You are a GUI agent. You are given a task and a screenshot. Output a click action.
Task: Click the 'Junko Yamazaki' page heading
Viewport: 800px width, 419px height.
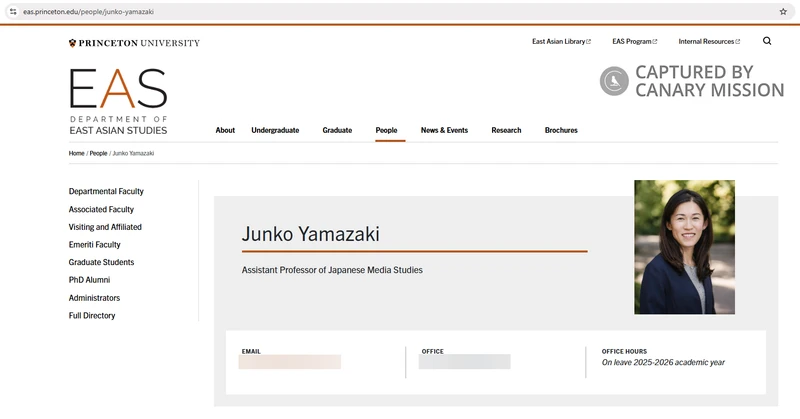tap(311, 234)
